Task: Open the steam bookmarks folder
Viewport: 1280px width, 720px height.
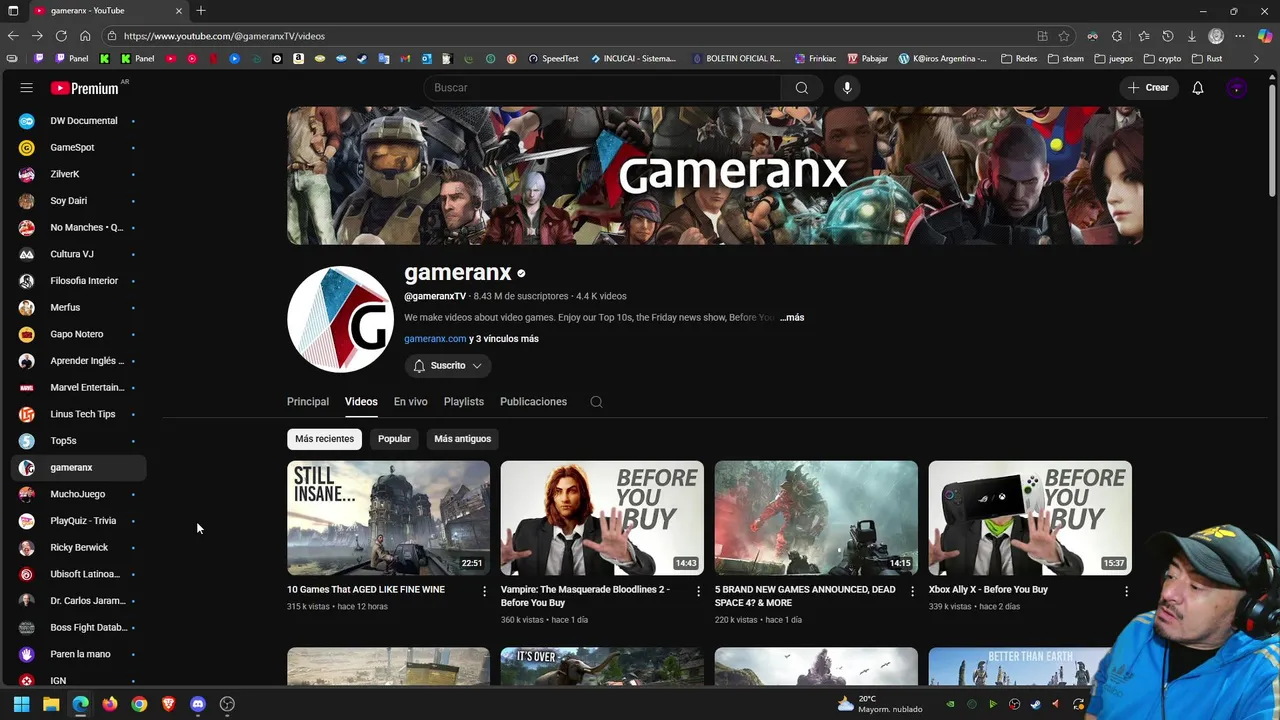Action: pos(1066,58)
